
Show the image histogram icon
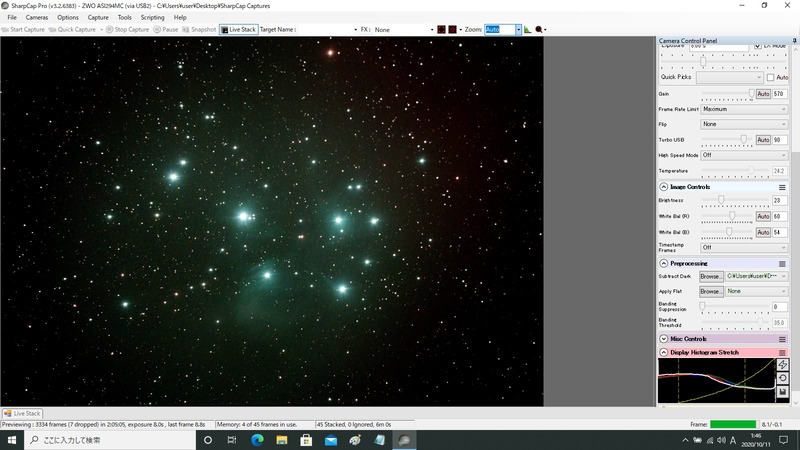point(528,30)
